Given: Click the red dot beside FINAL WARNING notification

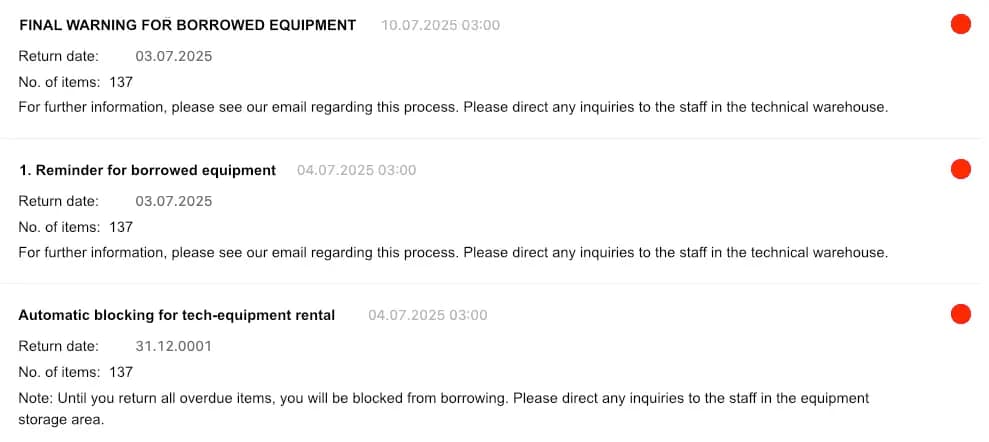Looking at the screenshot, I should click(x=960, y=25).
